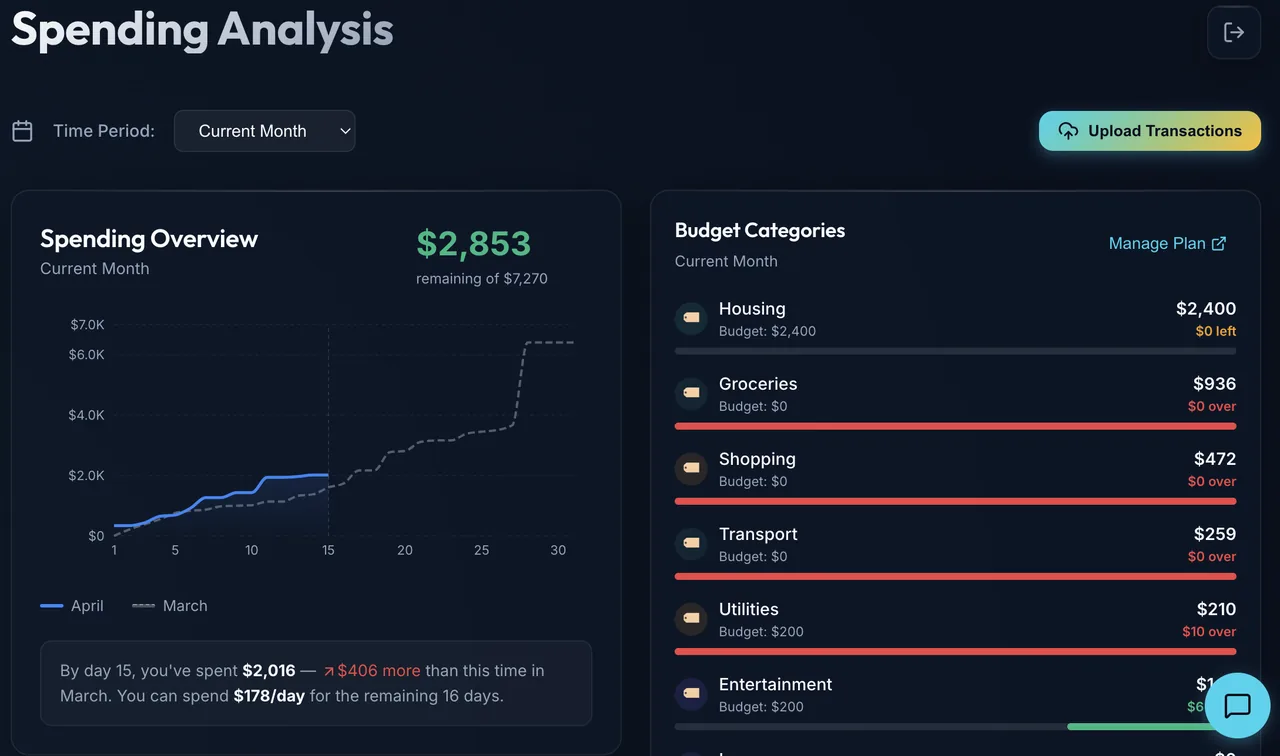
Task: Click the Housing category tag icon
Action: [x=691, y=318]
